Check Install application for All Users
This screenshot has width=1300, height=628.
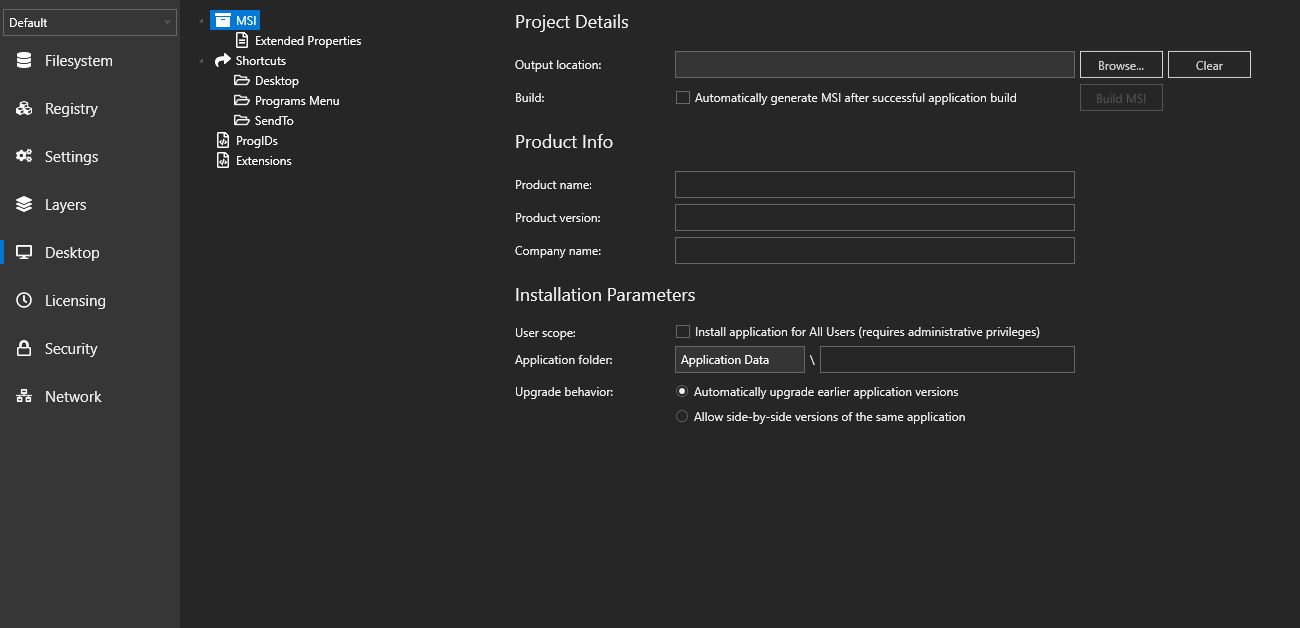click(683, 332)
